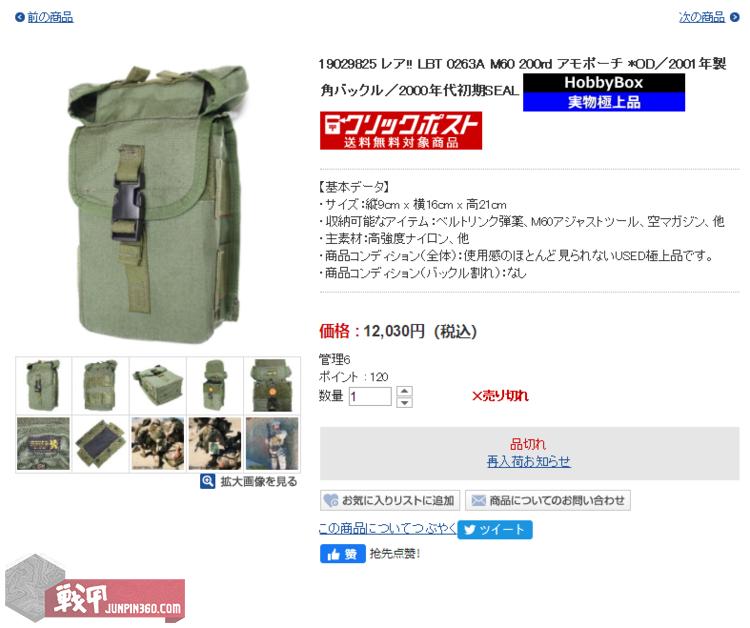Image resolution: width=750 pixels, height=628 pixels.
Task: Increase quantity with the up arrow
Action: click(x=404, y=391)
